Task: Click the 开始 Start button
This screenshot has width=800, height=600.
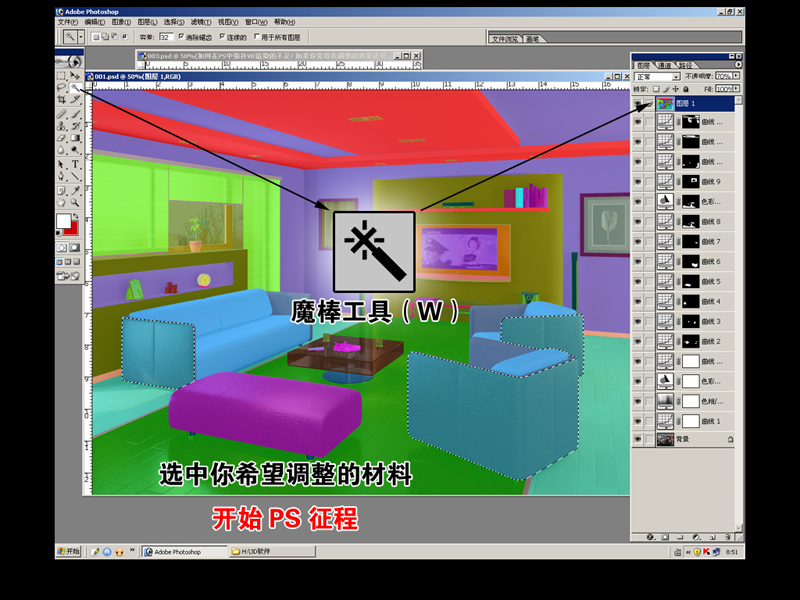Action: pos(68,552)
